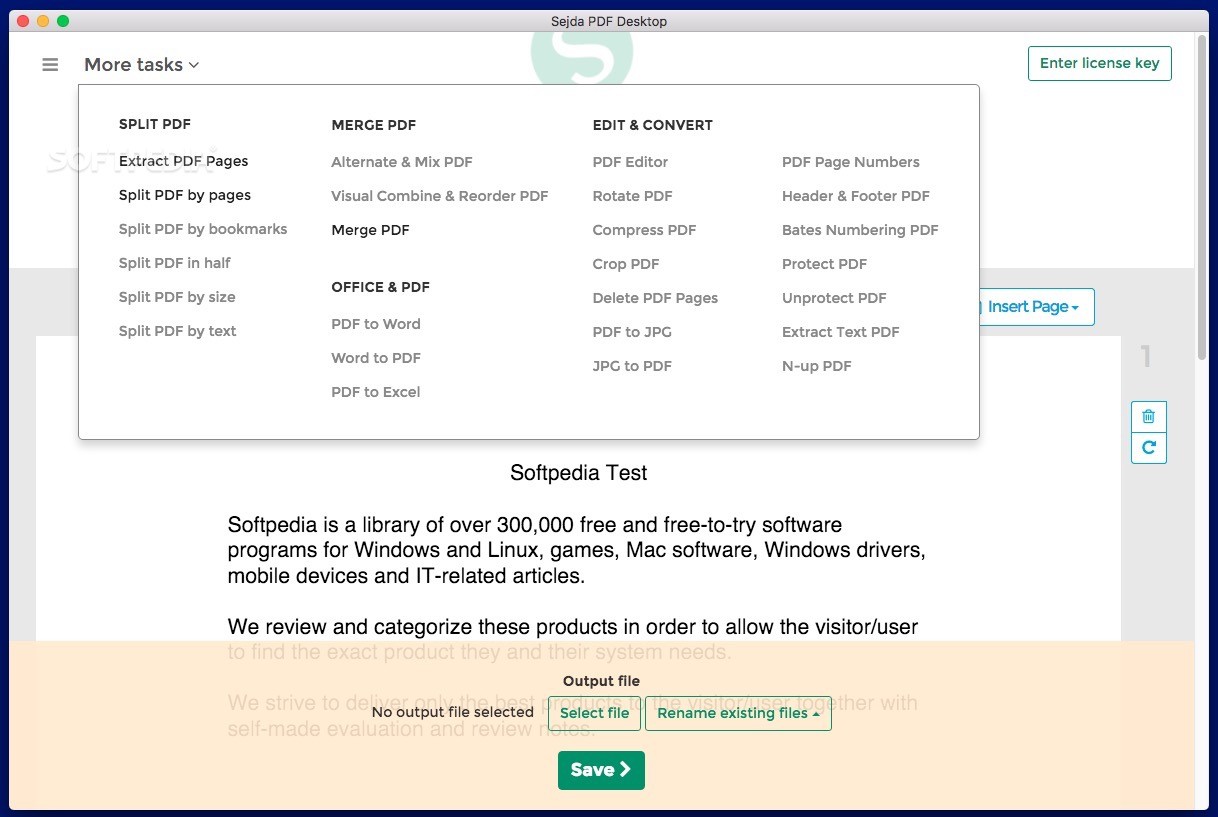Image resolution: width=1218 pixels, height=817 pixels.
Task: Rotate the page with the rotate icon
Action: [1148, 448]
